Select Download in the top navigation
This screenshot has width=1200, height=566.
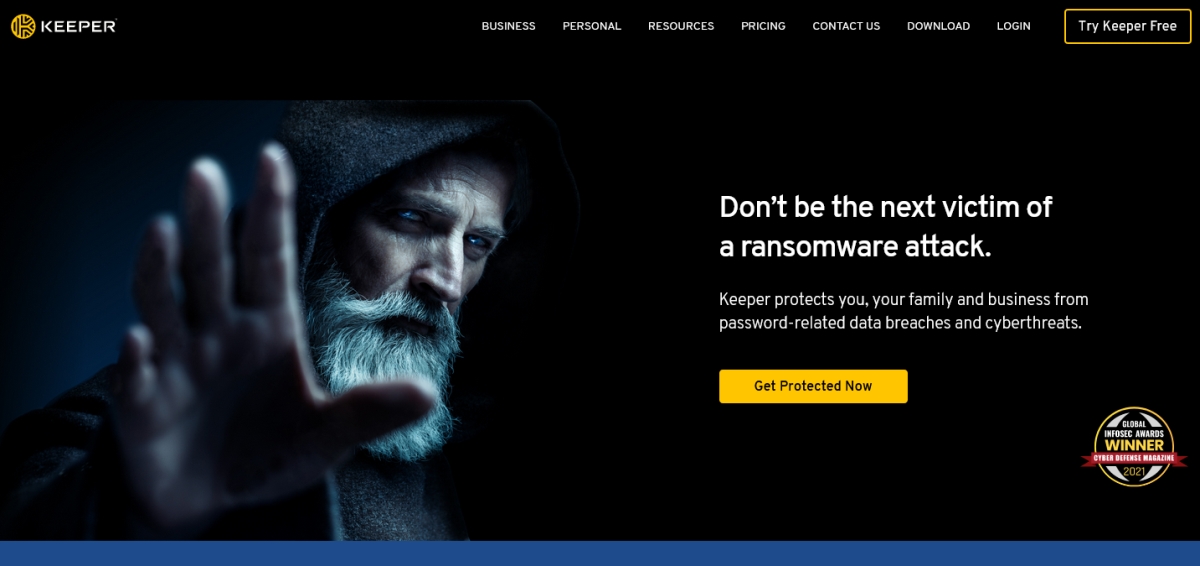tap(938, 26)
